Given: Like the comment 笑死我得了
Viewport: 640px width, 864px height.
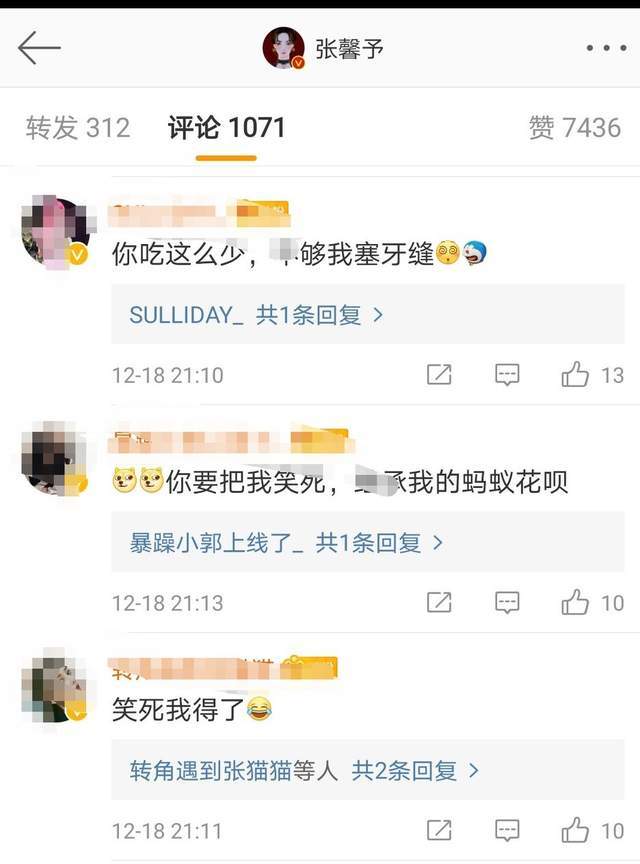Looking at the screenshot, I should point(575,830).
